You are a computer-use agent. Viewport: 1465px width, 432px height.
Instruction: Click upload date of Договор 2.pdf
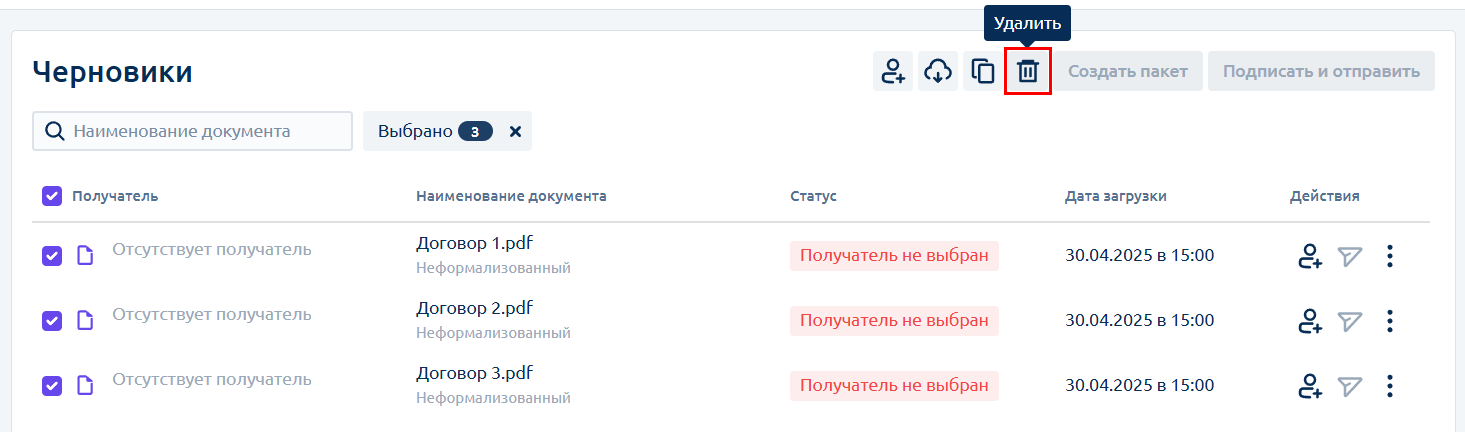tap(1139, 321)
